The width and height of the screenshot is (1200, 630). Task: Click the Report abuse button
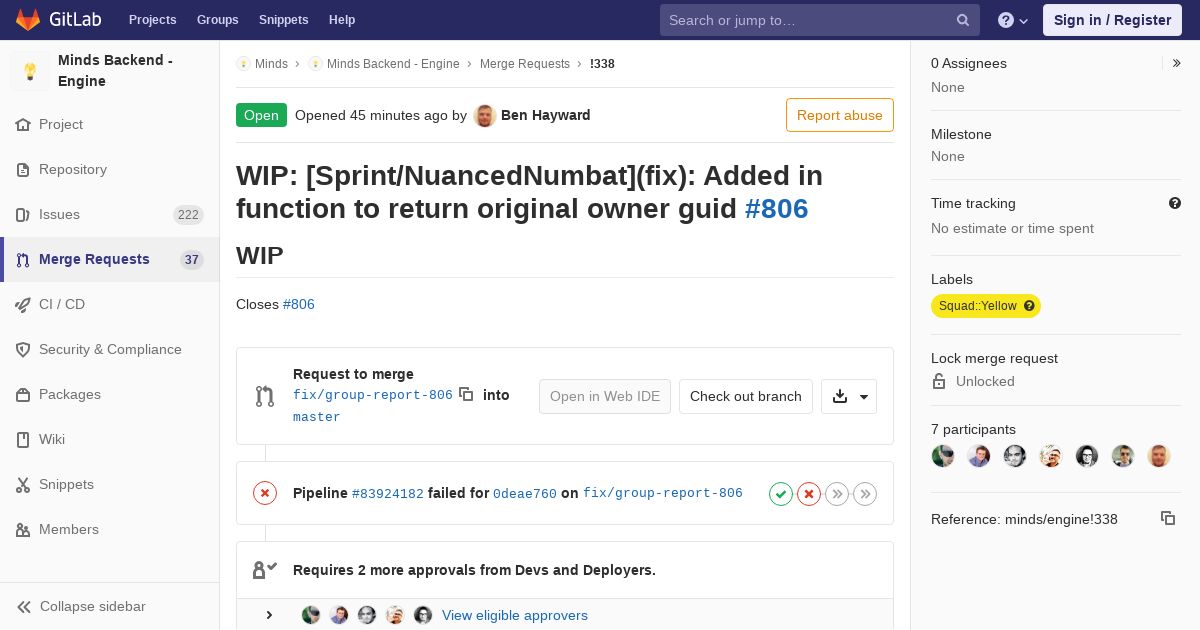(x=840, y=115)
